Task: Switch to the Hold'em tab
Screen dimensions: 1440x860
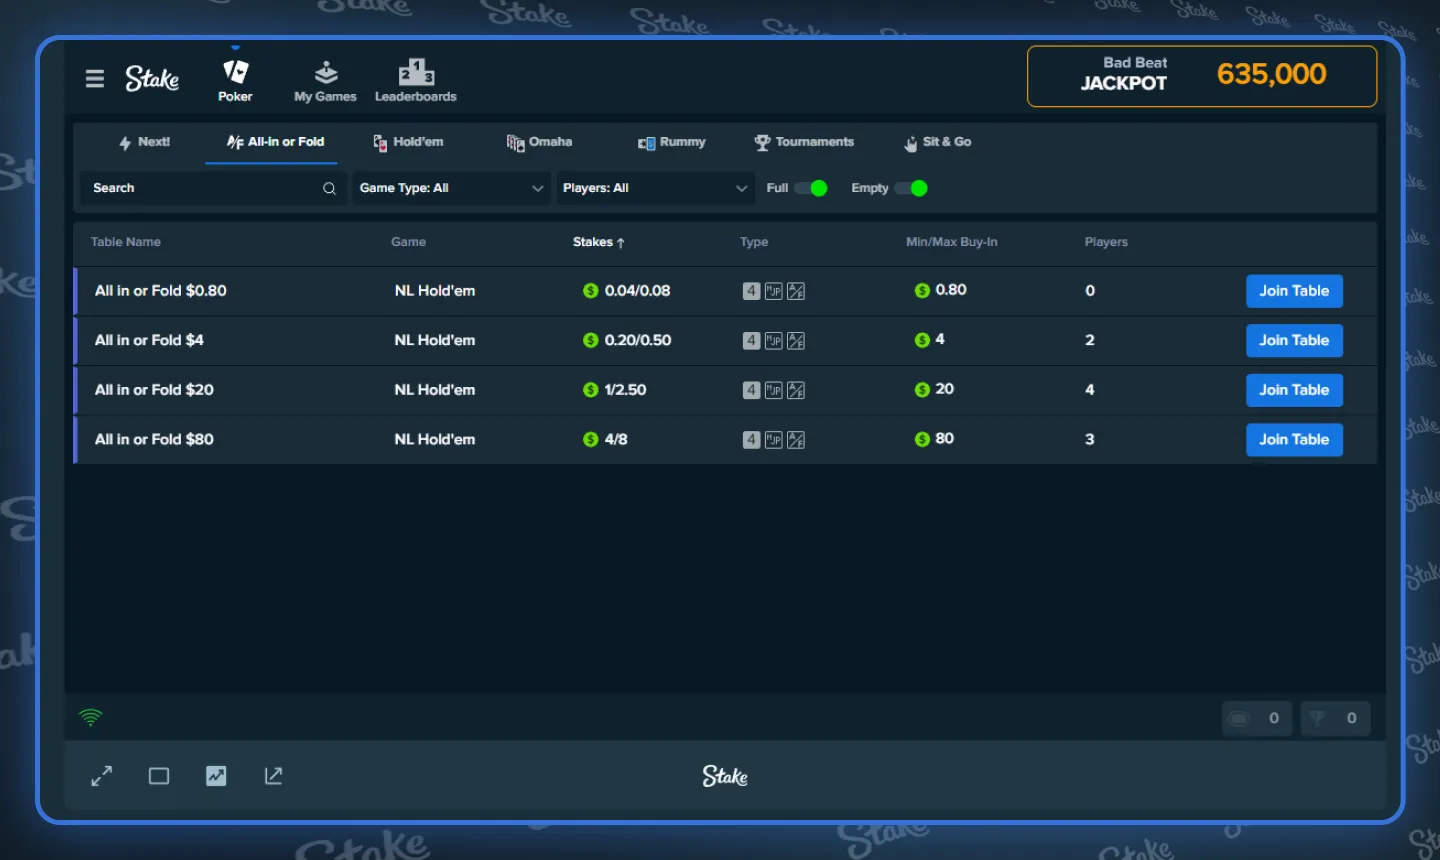Action: 408,142
